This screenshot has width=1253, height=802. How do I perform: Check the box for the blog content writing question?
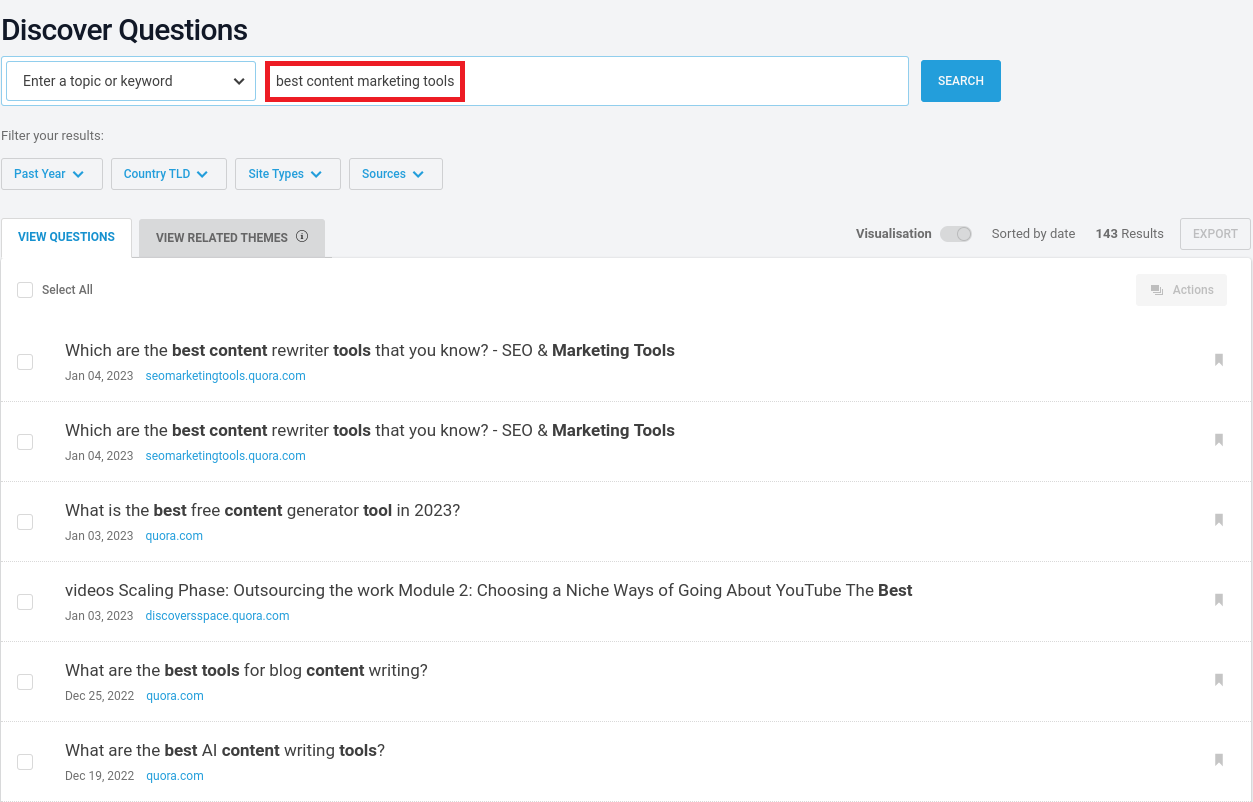pos(25,682)
